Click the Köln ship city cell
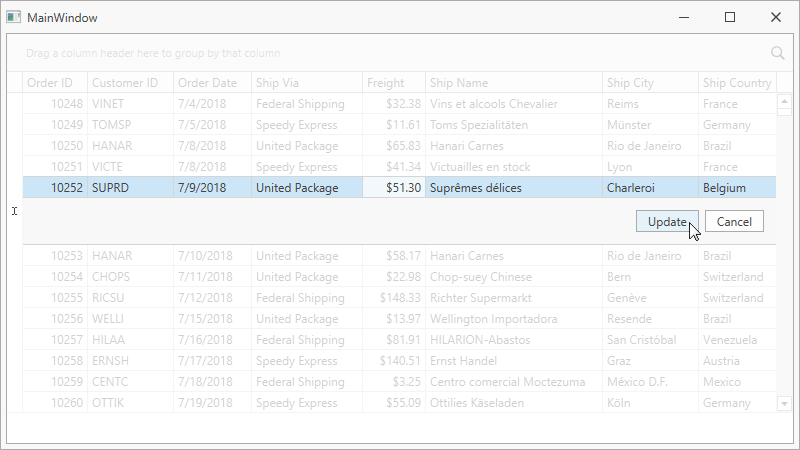The width and height of the screenshot is (800, 450). [x=651, y=403]
